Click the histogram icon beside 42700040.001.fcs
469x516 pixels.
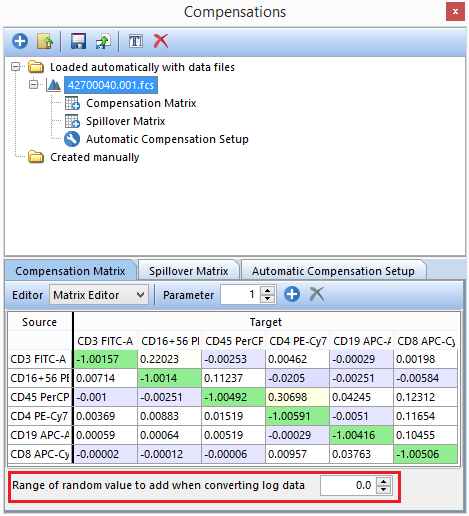tap(54, 85)
